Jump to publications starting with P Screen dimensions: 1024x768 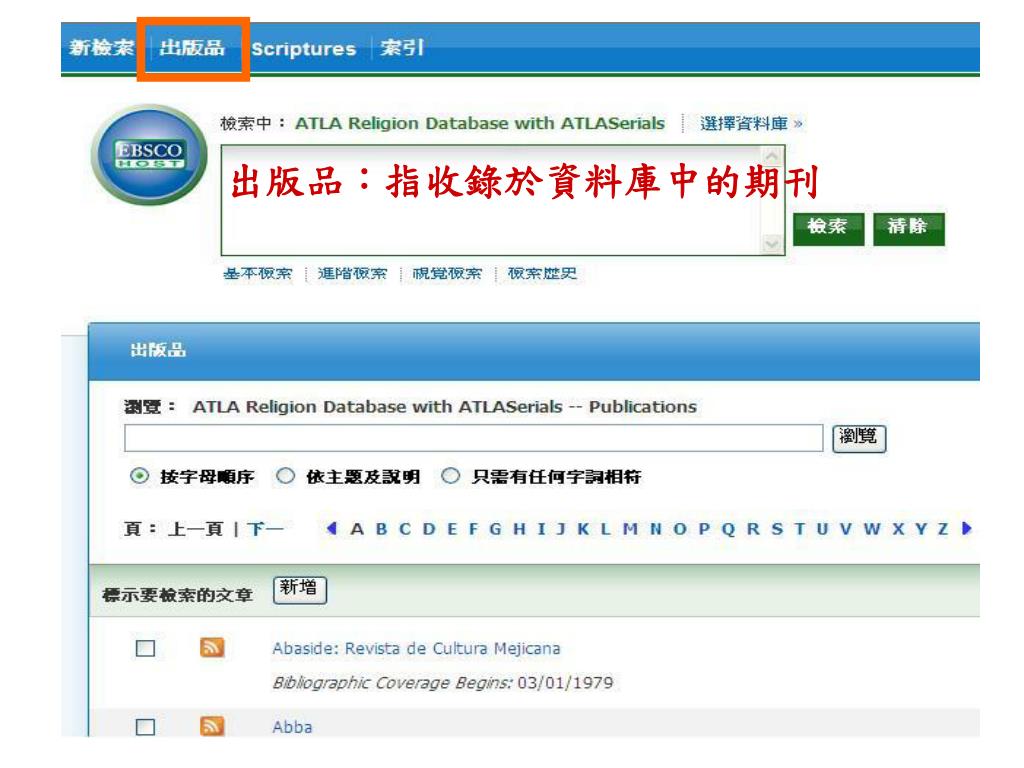click(x=704, y=529)
